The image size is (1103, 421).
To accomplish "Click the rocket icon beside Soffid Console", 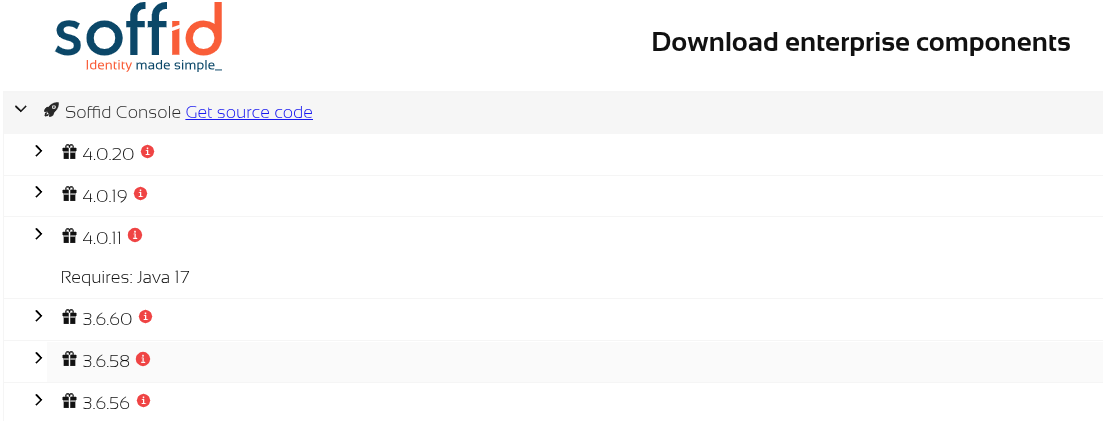I will tap(51, 111).
